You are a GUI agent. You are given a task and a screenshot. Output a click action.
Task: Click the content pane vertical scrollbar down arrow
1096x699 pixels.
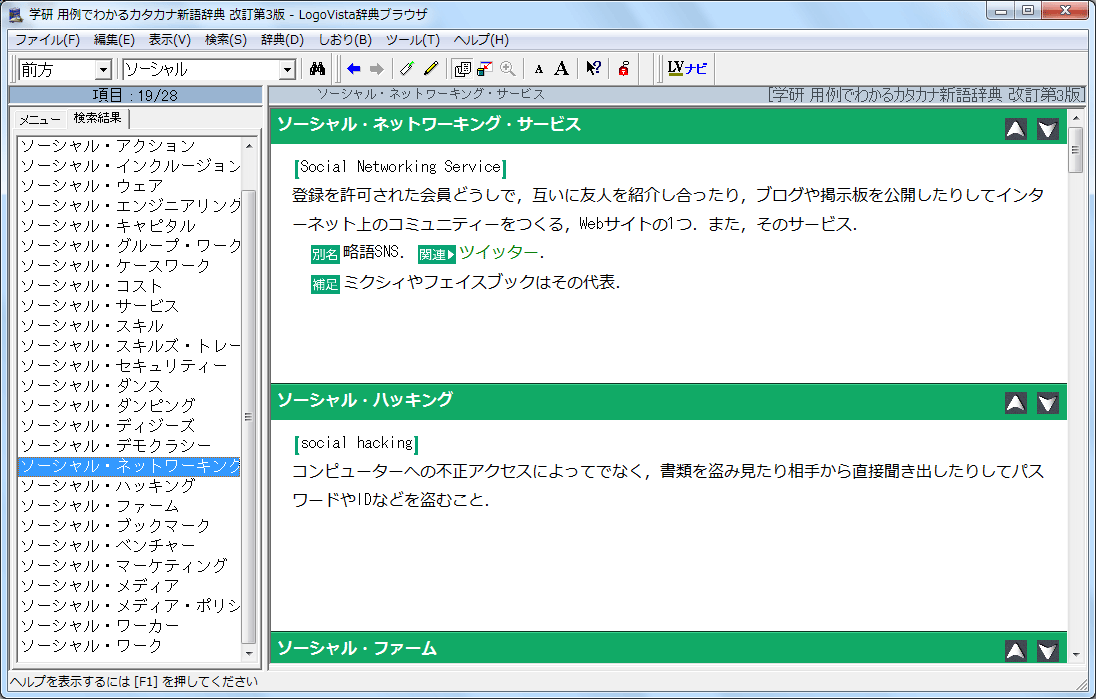click(x=1076, y=653)
